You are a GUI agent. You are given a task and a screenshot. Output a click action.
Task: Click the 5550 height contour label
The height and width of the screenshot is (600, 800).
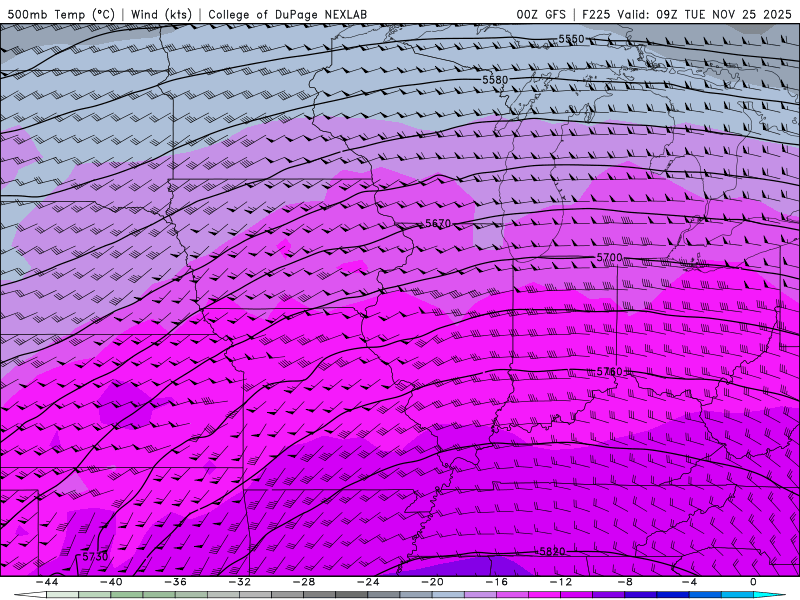(571, 39)
